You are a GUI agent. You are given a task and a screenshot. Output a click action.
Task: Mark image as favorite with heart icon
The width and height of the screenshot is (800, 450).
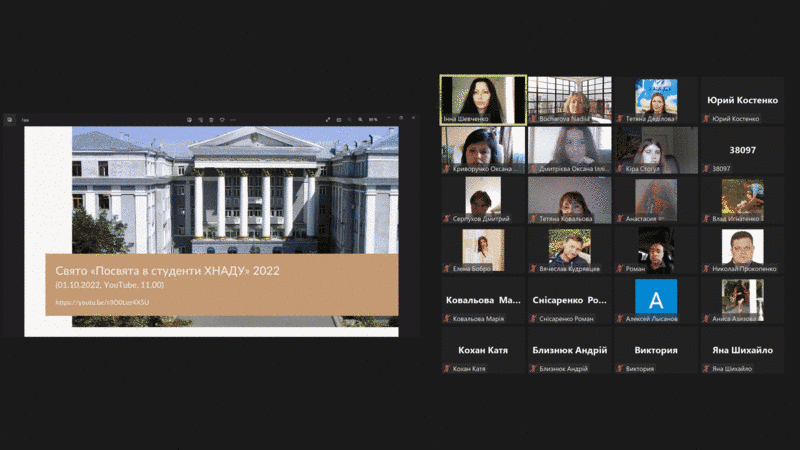coord(222,119)
